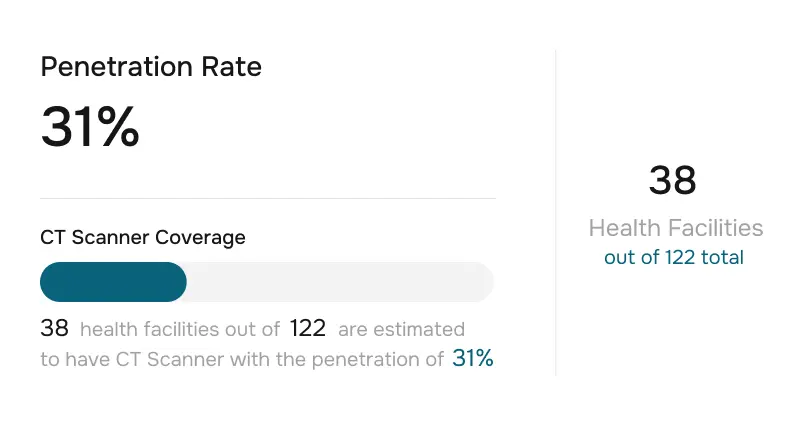Click the 'out of 122 total' teal text

[x=674, y=257]
